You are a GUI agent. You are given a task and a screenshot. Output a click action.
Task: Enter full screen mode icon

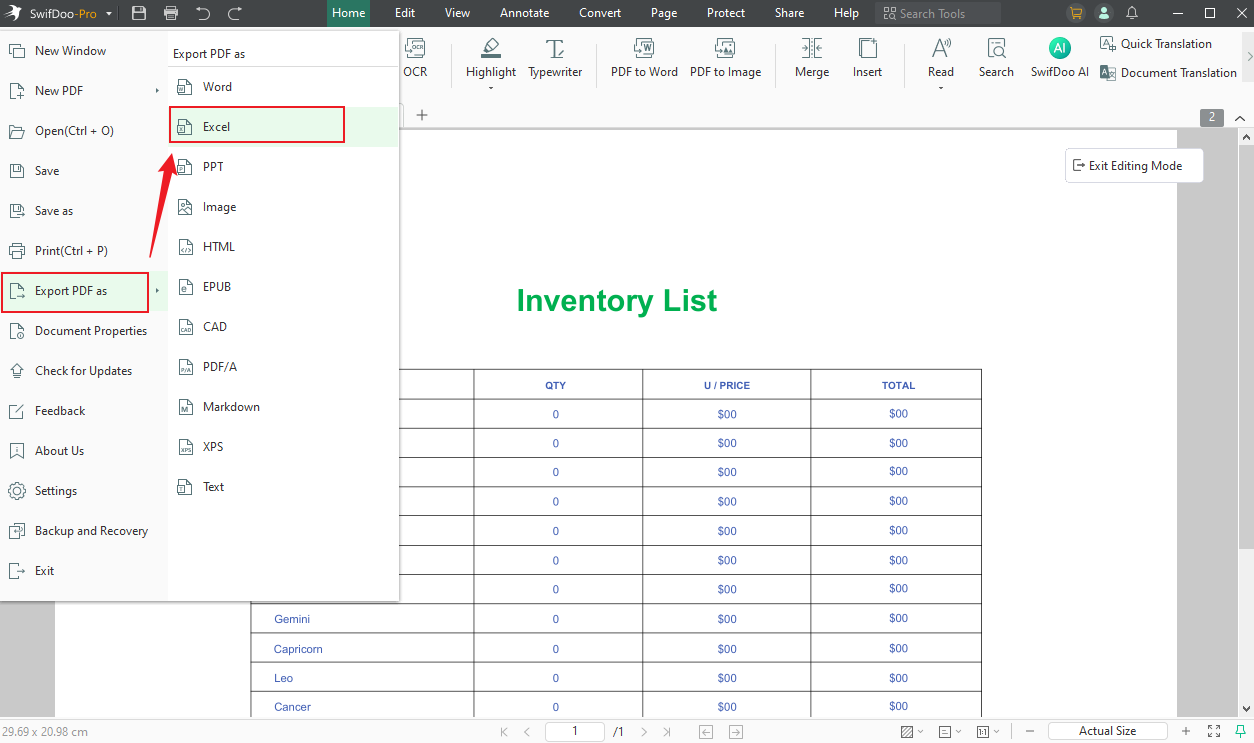[1214, 732]
